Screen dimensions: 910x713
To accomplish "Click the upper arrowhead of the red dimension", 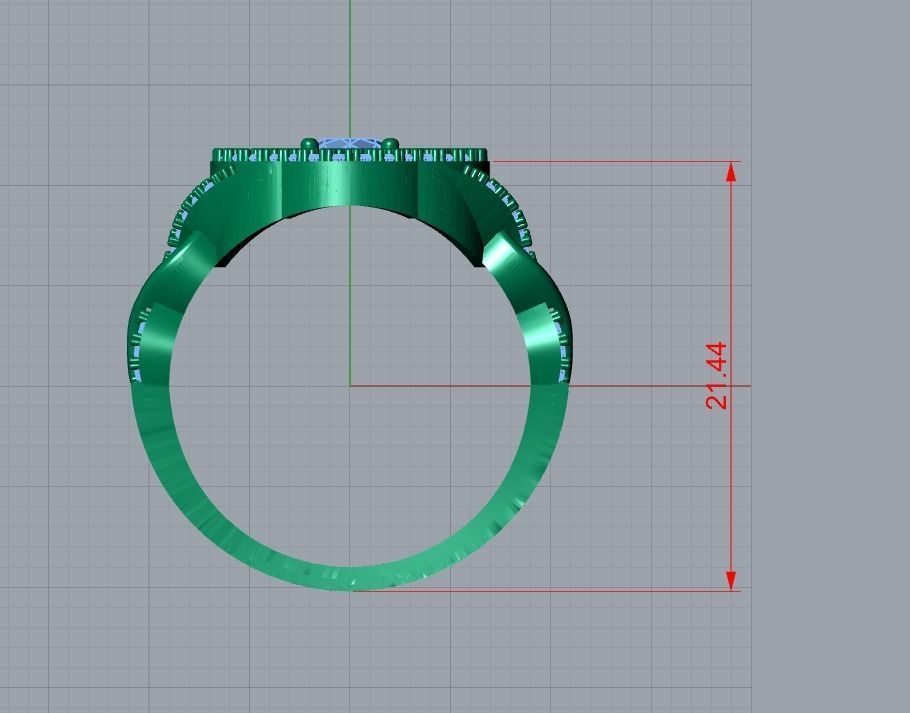I will [x=731, y=172].
